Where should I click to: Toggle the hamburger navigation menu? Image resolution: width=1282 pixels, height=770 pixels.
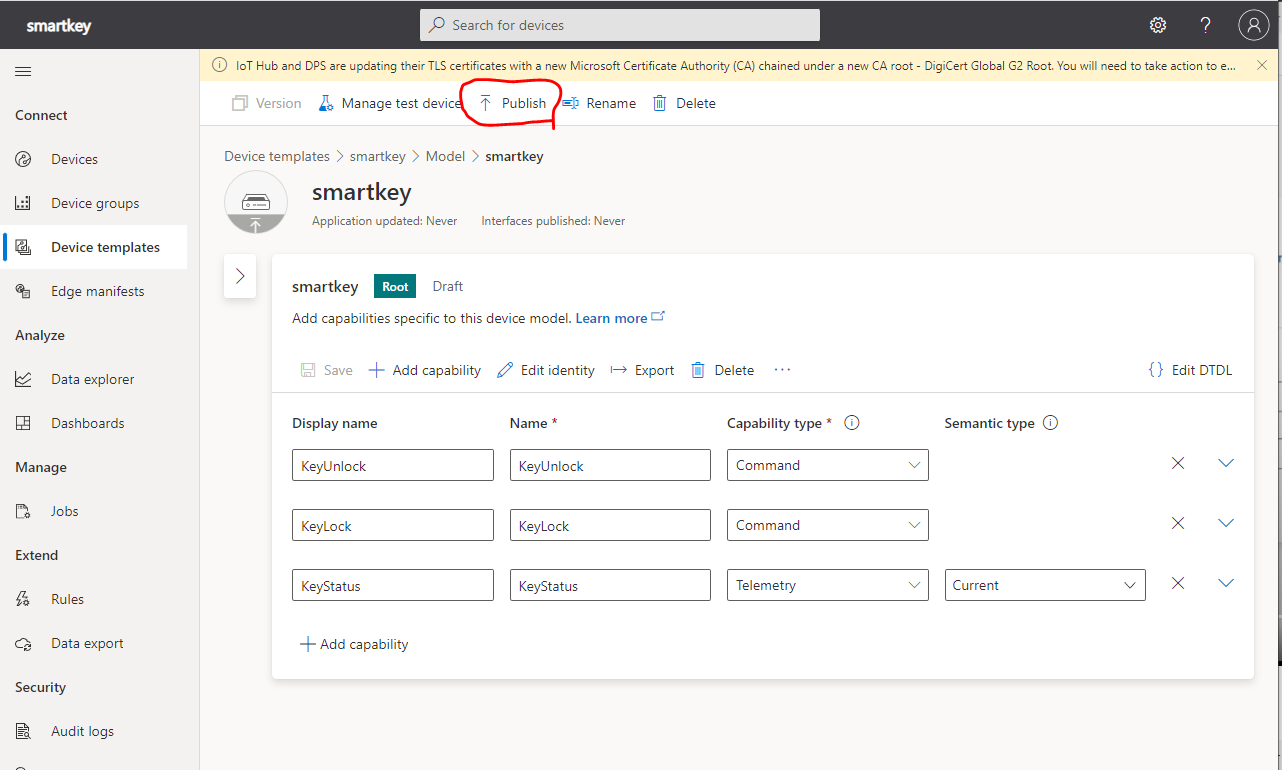click(23, 71)
